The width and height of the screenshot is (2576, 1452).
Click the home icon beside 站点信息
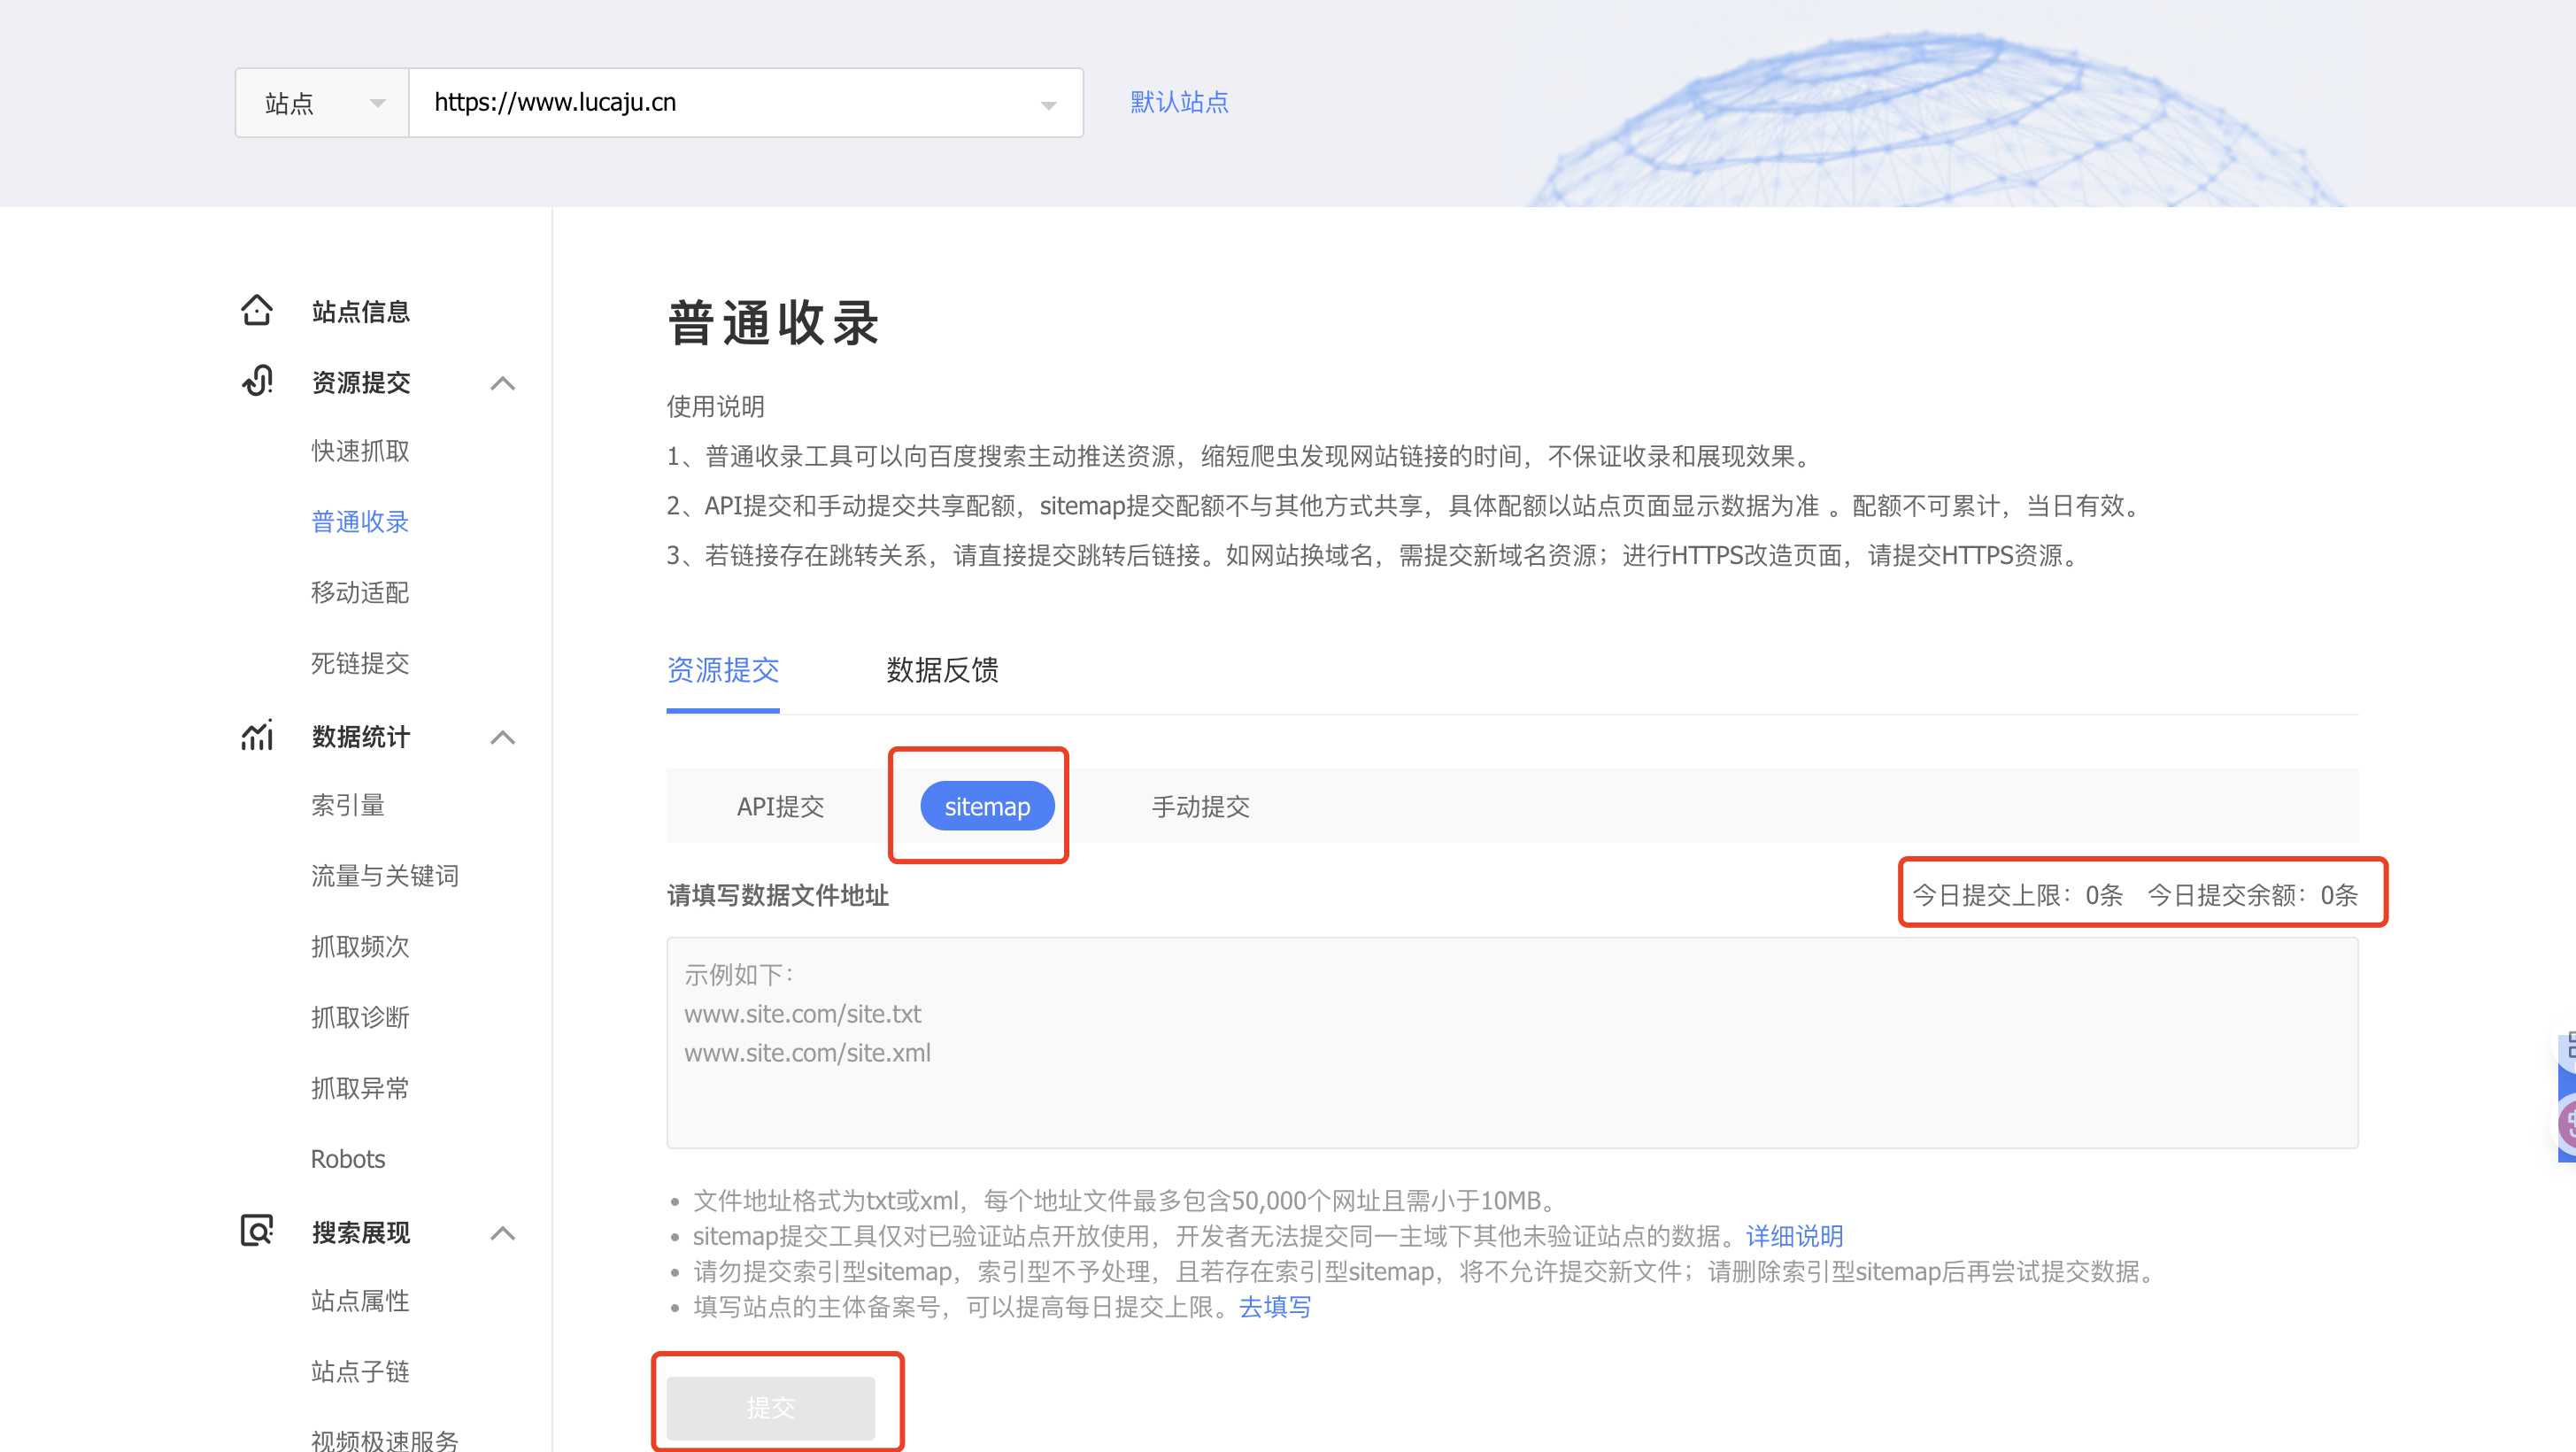coord(257,311)
